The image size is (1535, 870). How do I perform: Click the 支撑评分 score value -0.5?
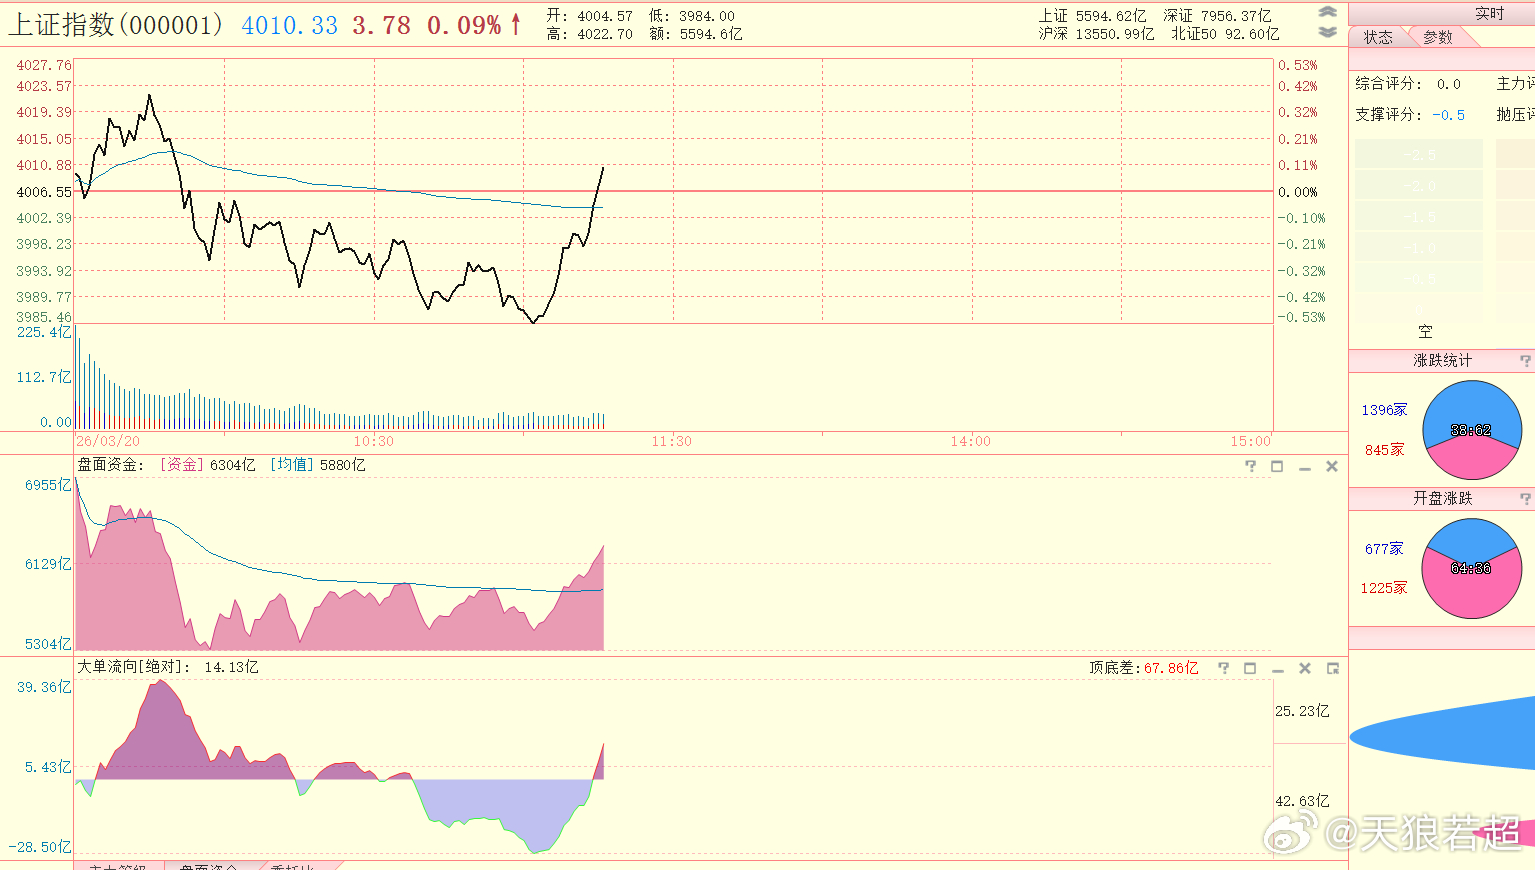[1449, 115]
